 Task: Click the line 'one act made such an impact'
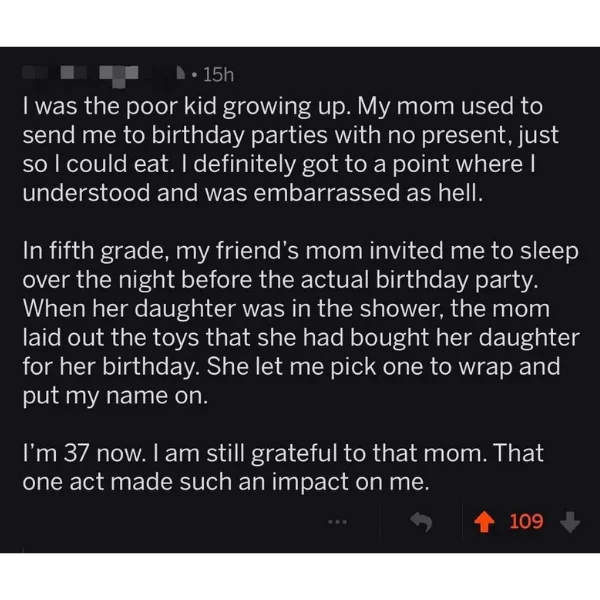pyautogui.click(x=185, y=482)
